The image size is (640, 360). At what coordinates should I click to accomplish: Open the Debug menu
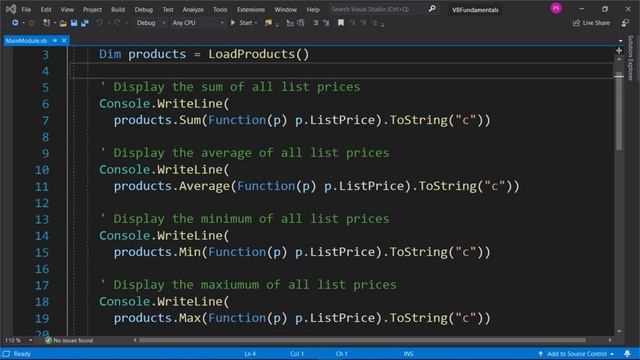coord(143,9)
